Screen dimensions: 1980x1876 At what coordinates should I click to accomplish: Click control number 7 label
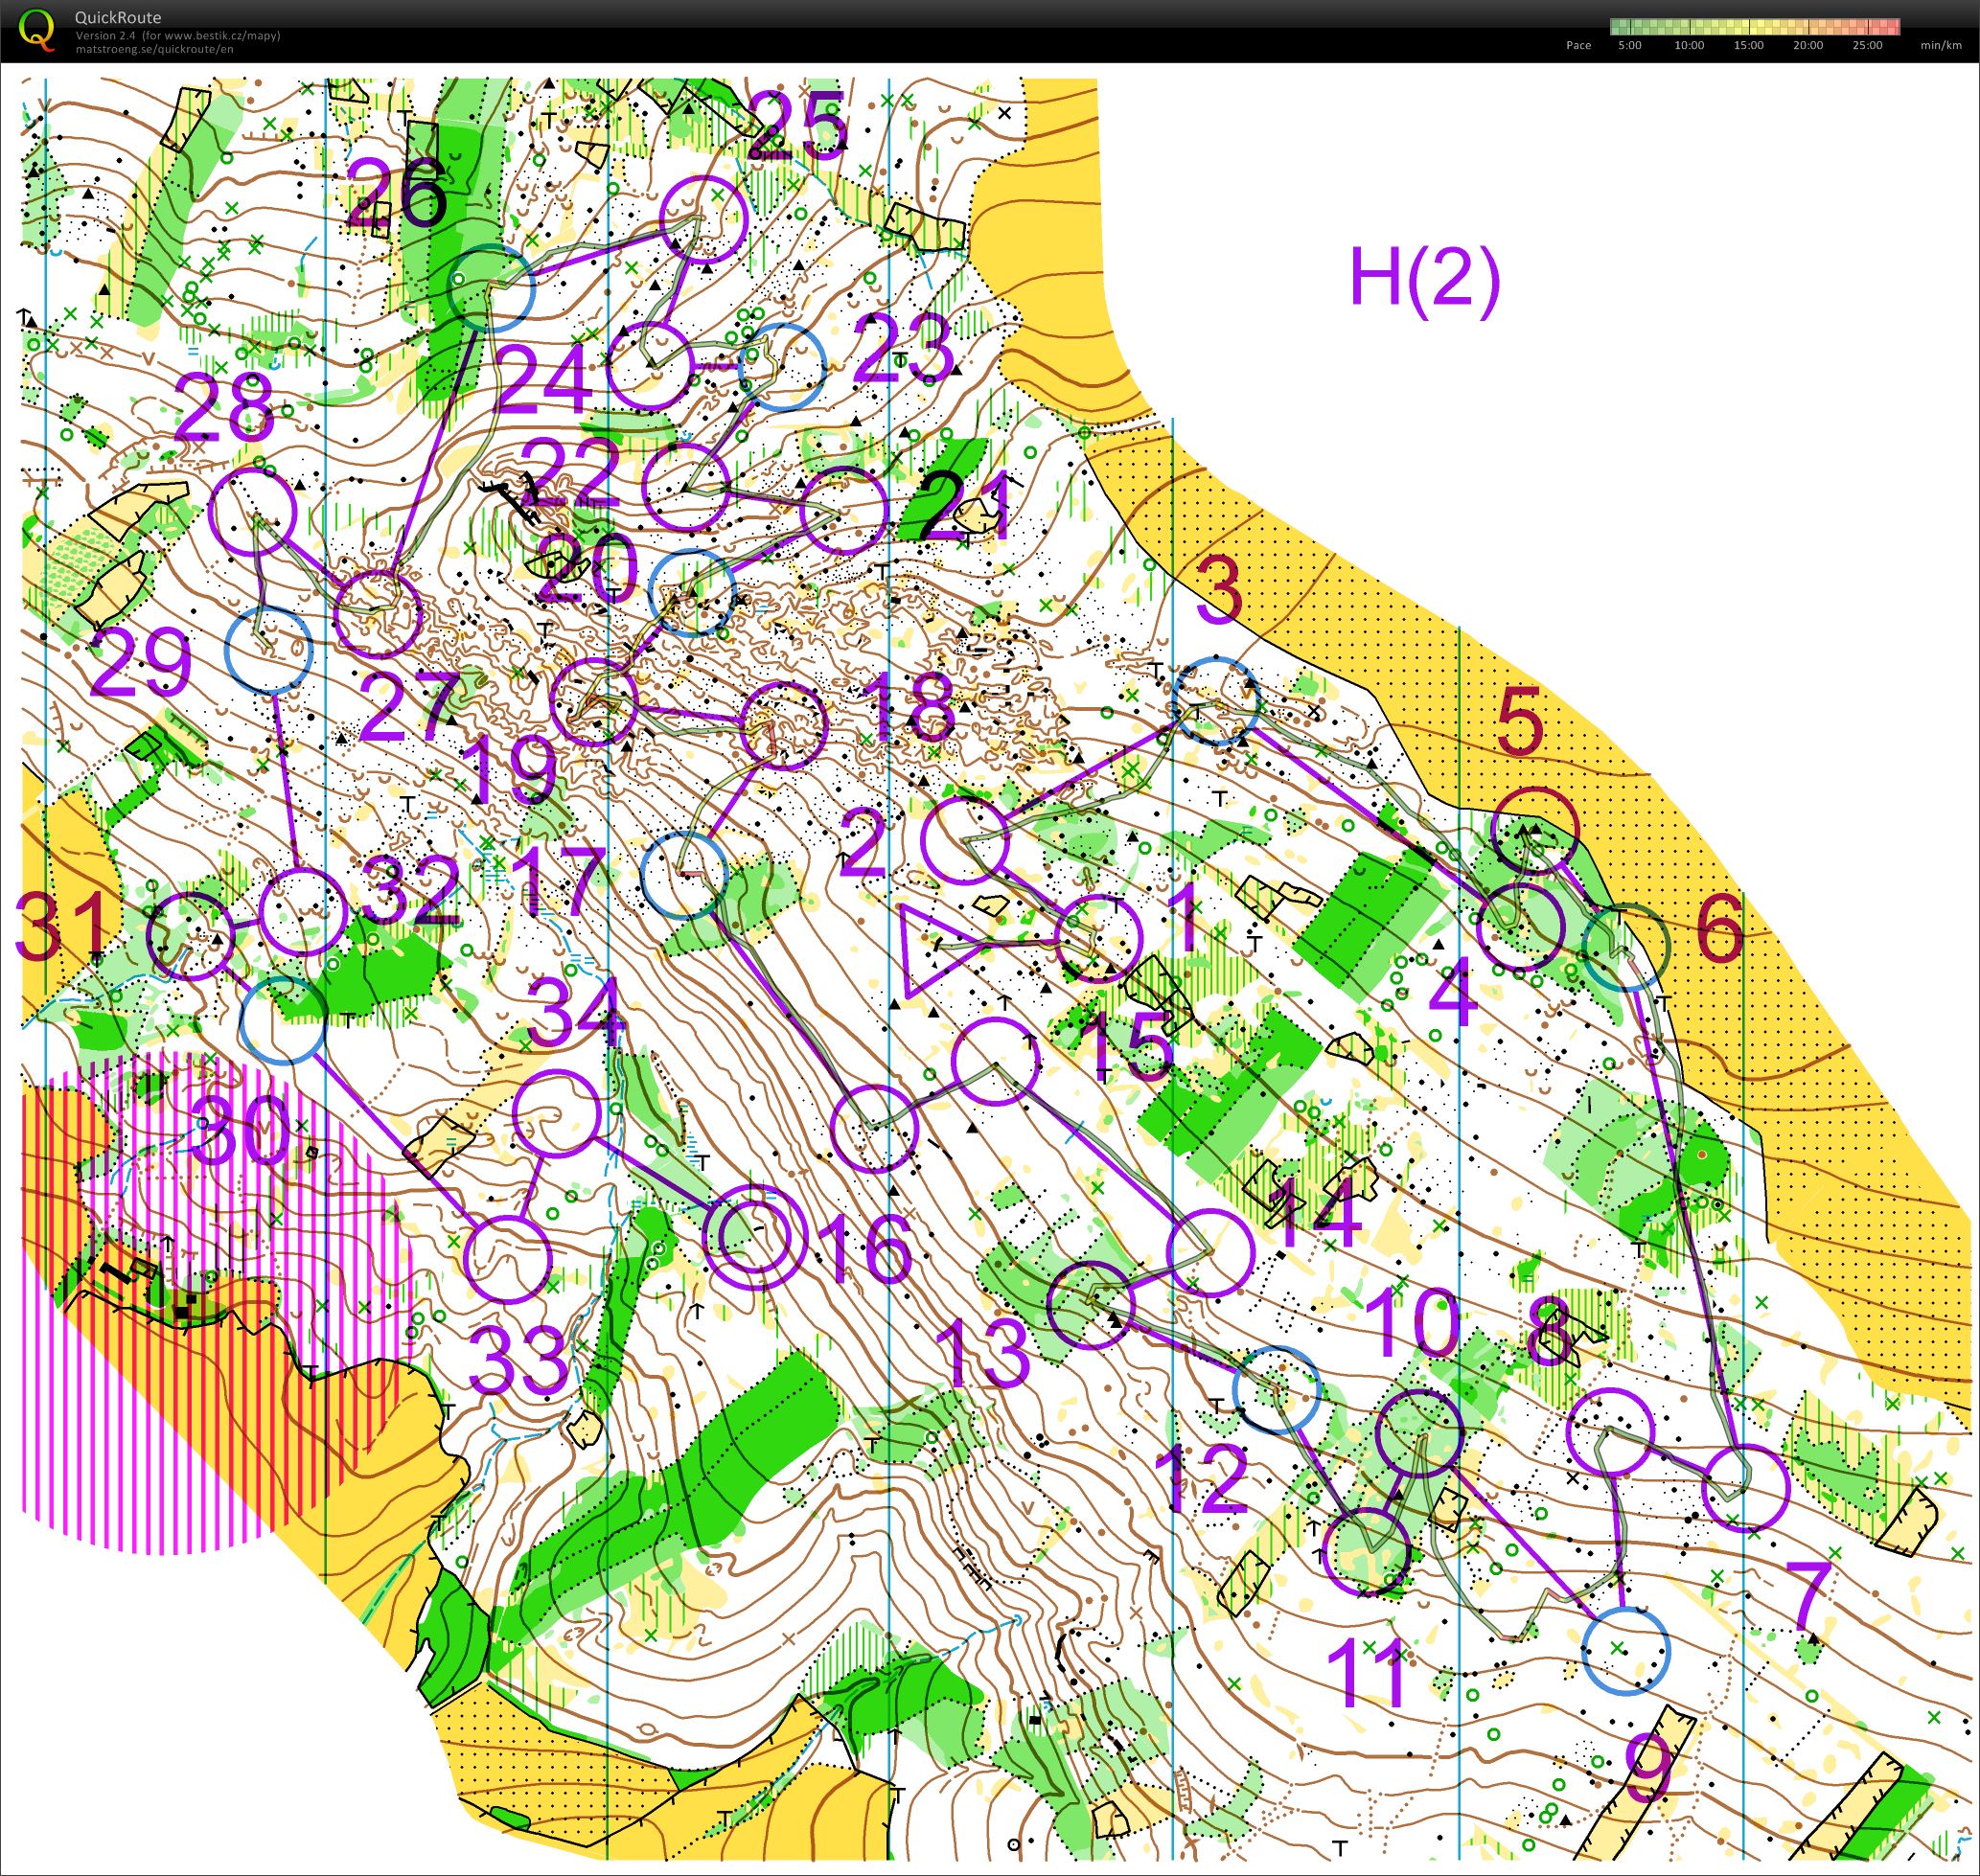pyautogui.click(x=1811, y=1596)
